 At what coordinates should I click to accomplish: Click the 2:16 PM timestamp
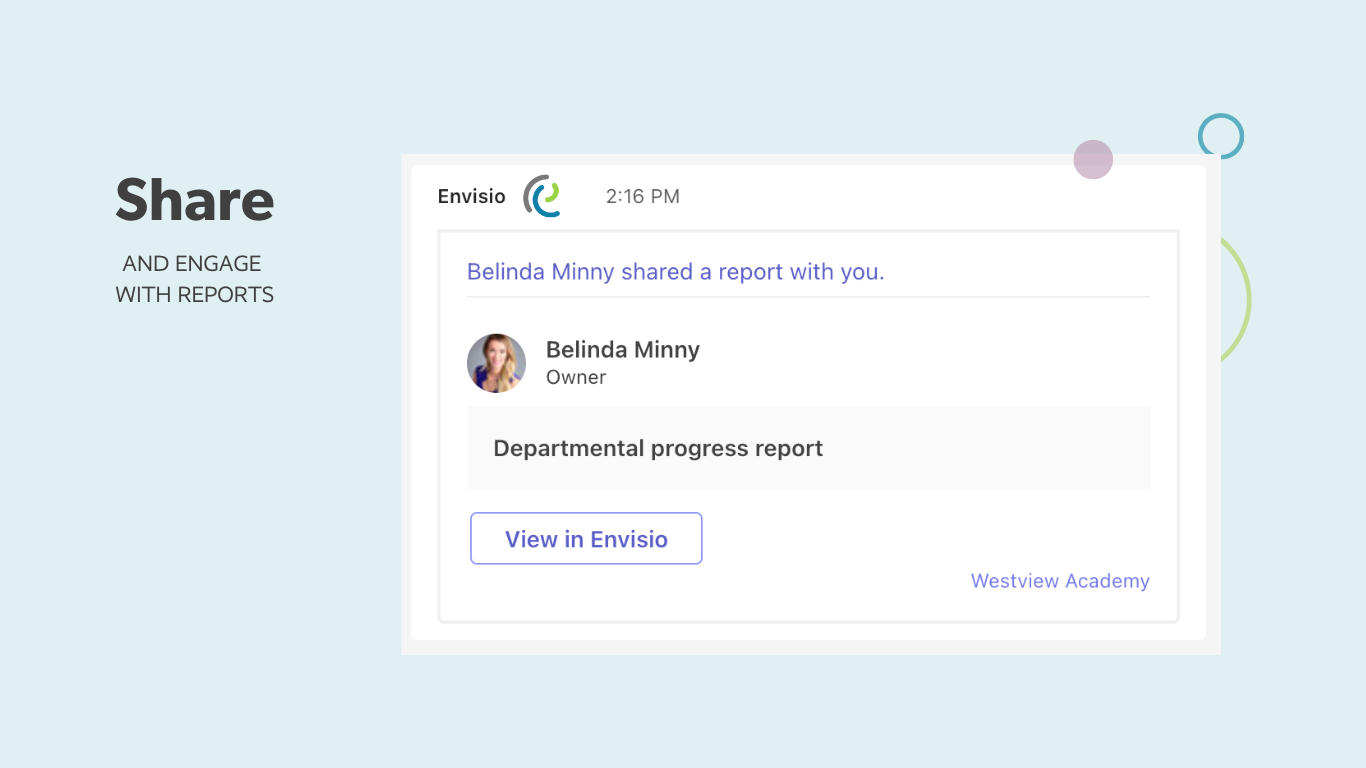643,197
